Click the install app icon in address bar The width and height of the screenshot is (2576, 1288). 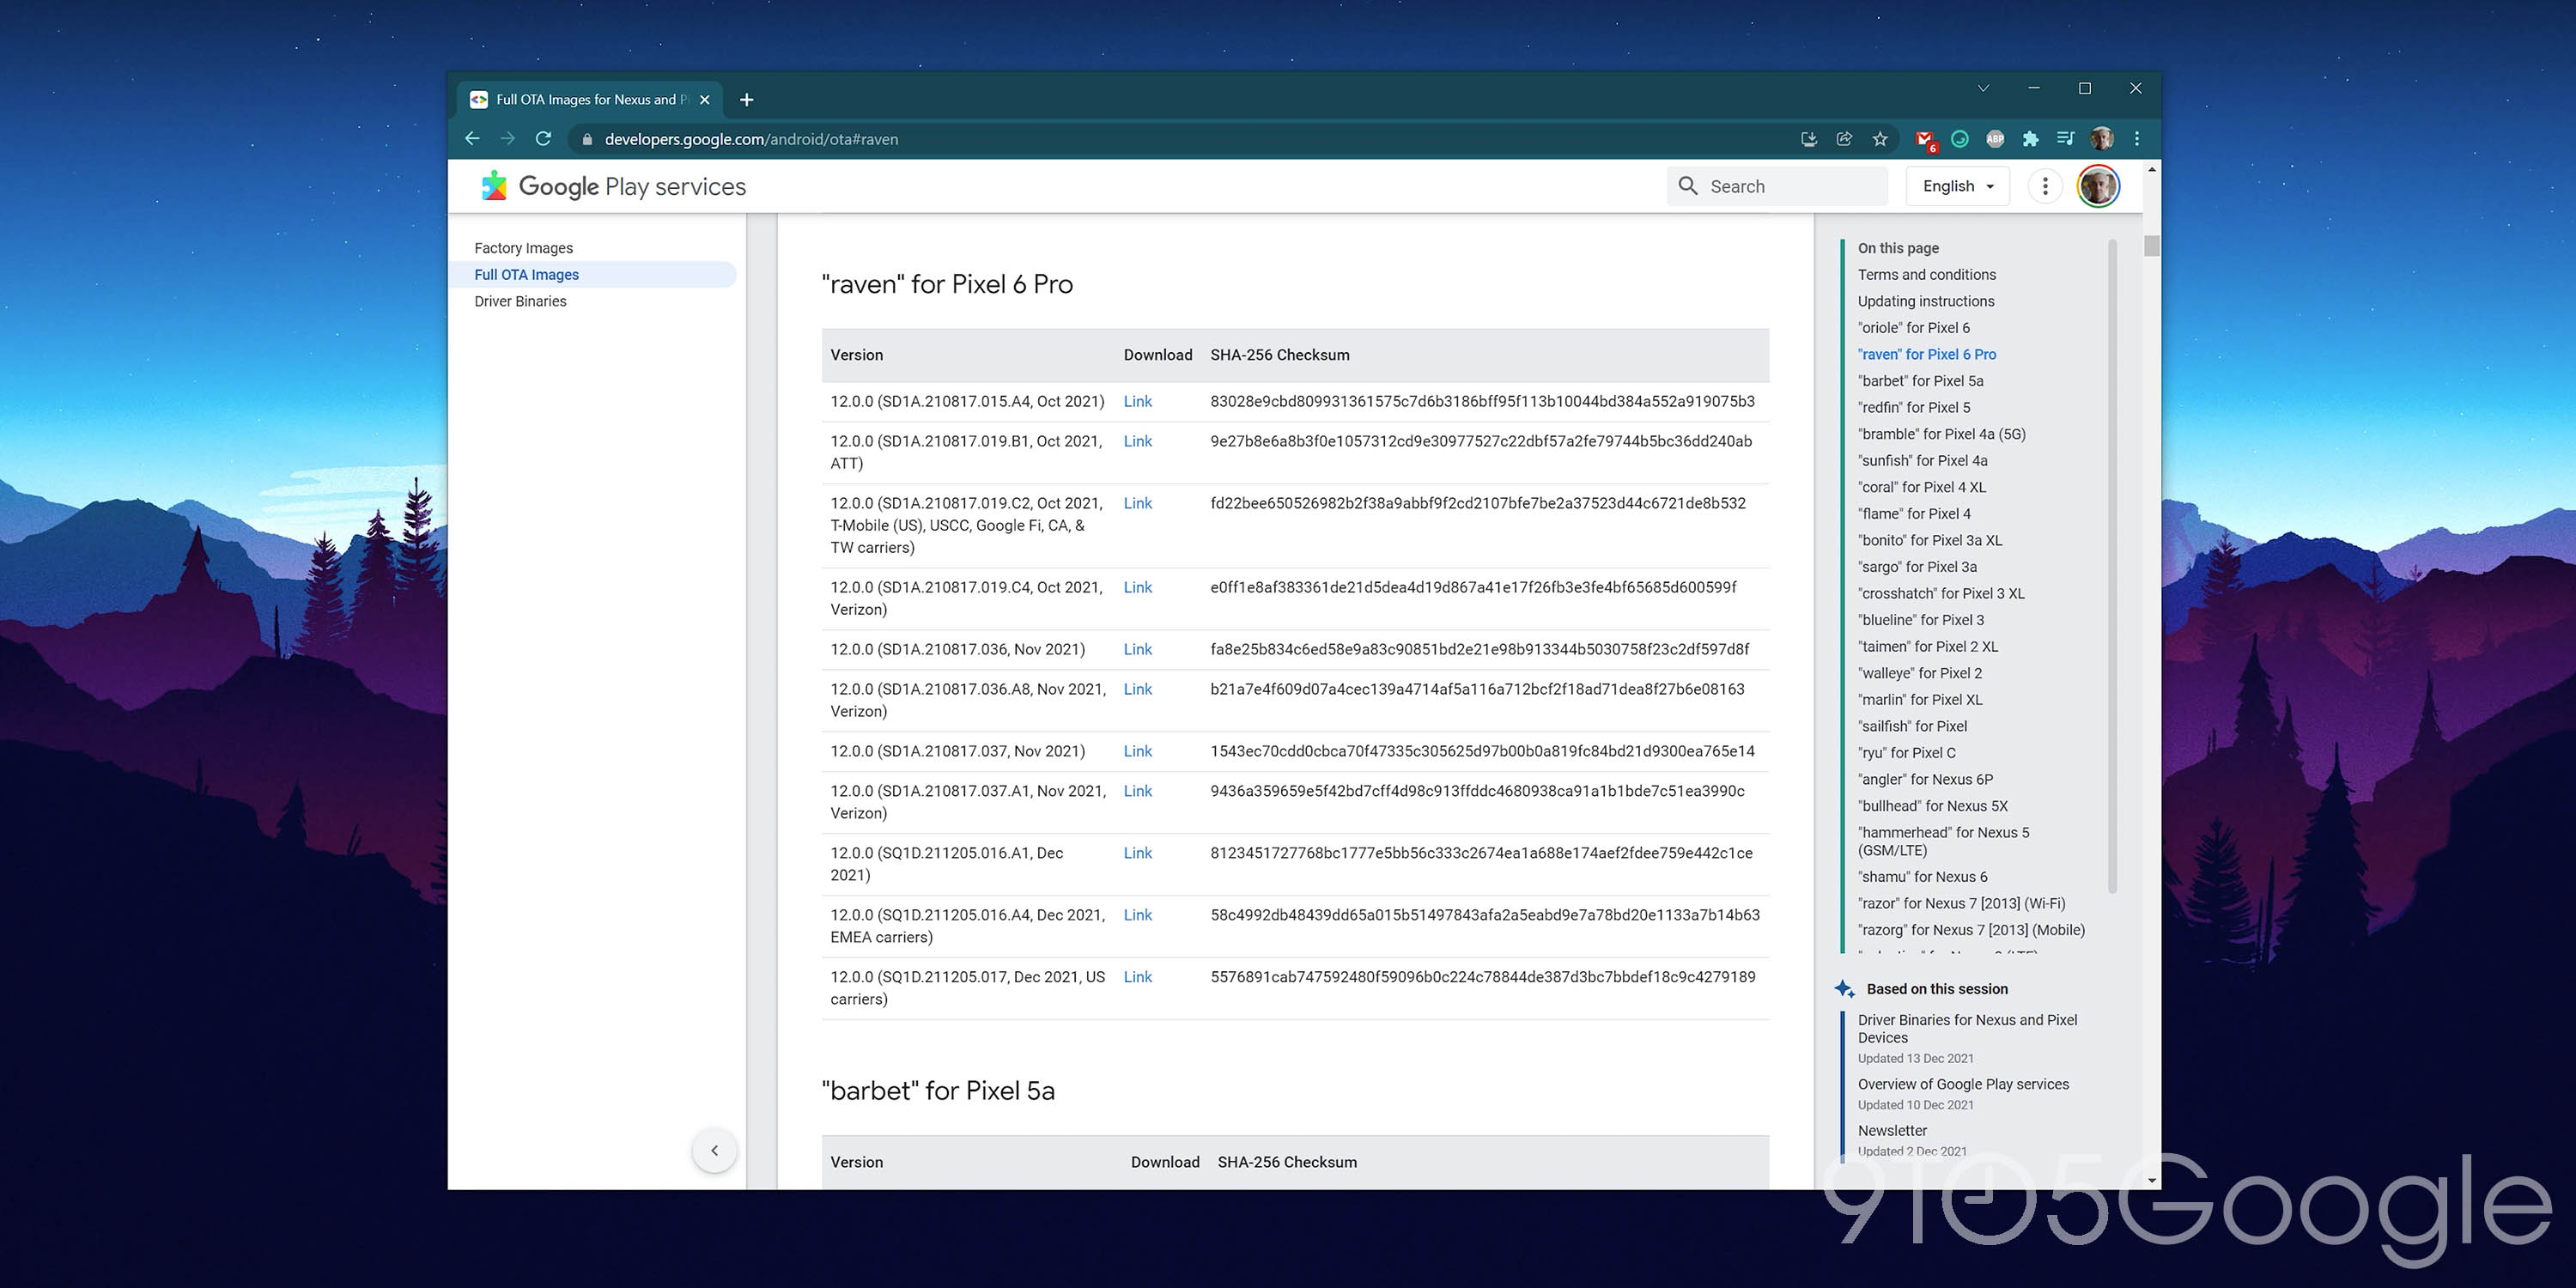tap(1808, 139)
